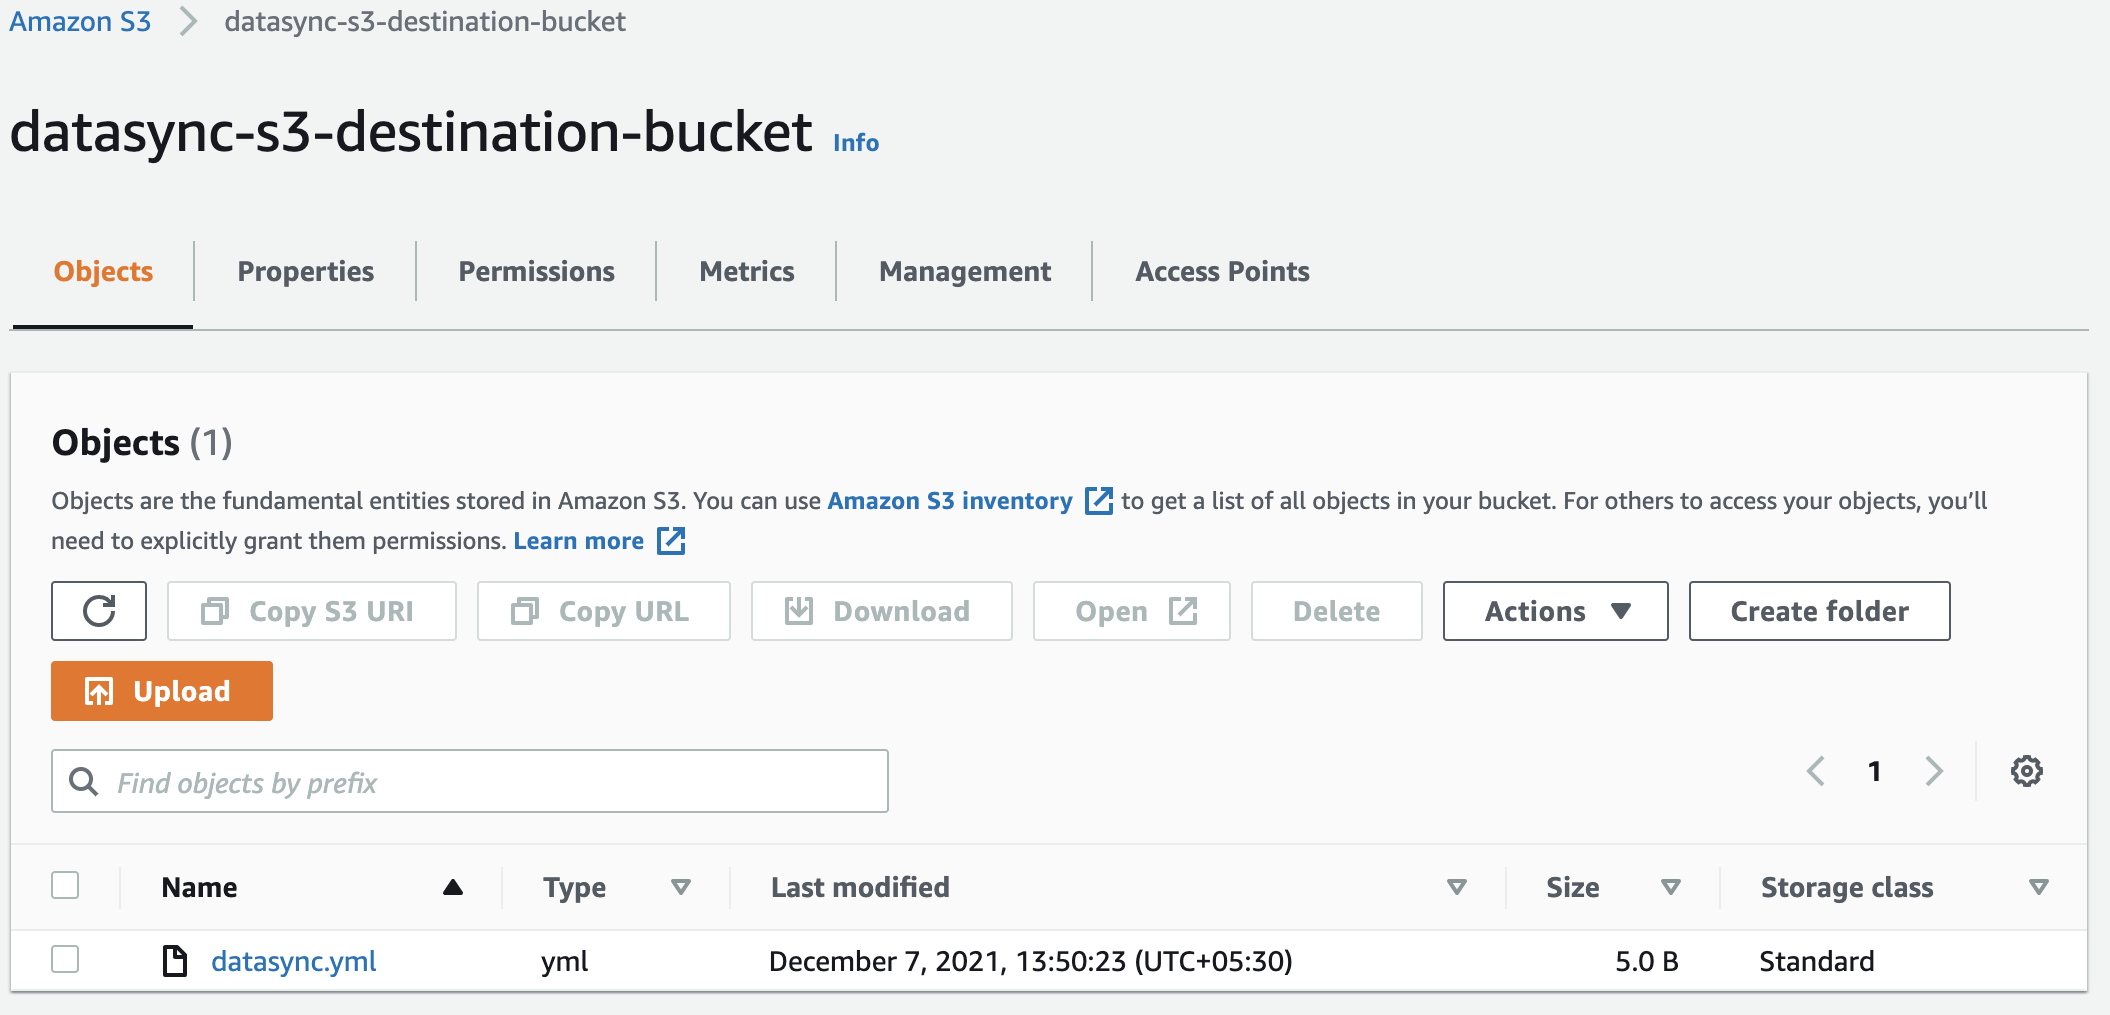Select the datasync.yml row checkbox
The image size is (2110, 1015).
click(65, 959)
